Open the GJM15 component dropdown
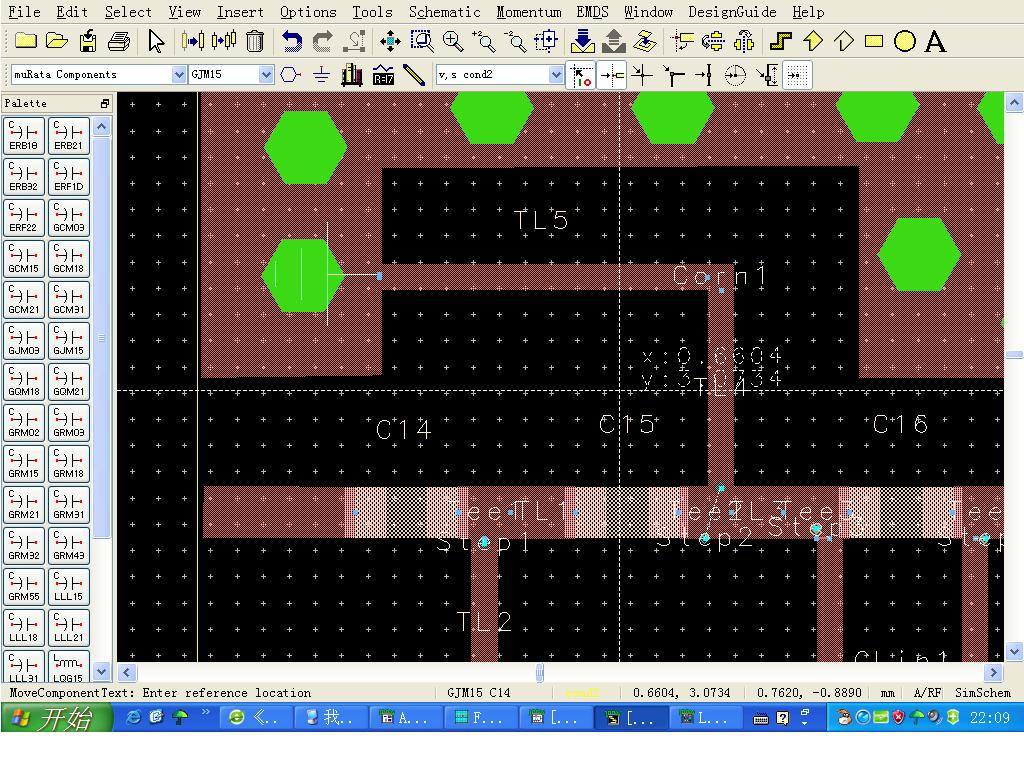Image resolution: width=1024 pixels, height=768 pixels. tap(266, 74)
